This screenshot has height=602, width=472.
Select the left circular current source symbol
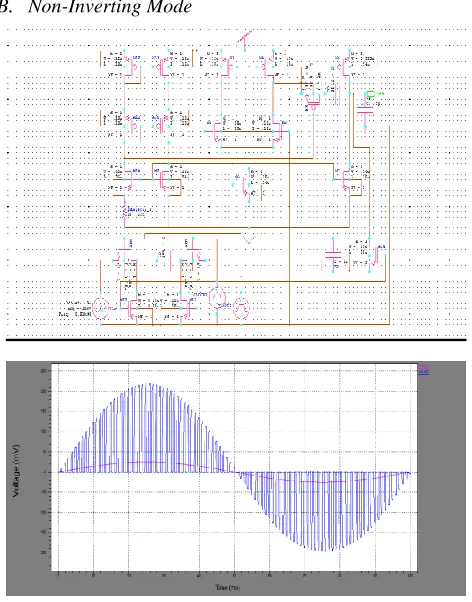coord(217,299)
